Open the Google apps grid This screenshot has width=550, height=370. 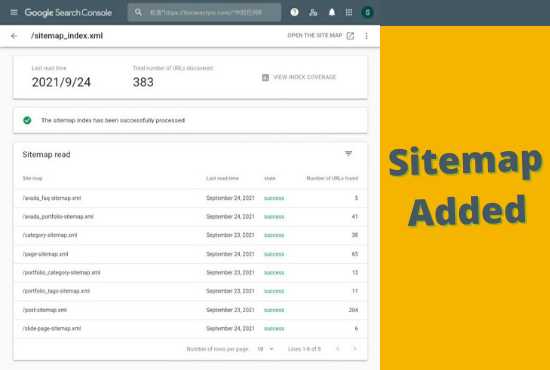pos(349,13)
